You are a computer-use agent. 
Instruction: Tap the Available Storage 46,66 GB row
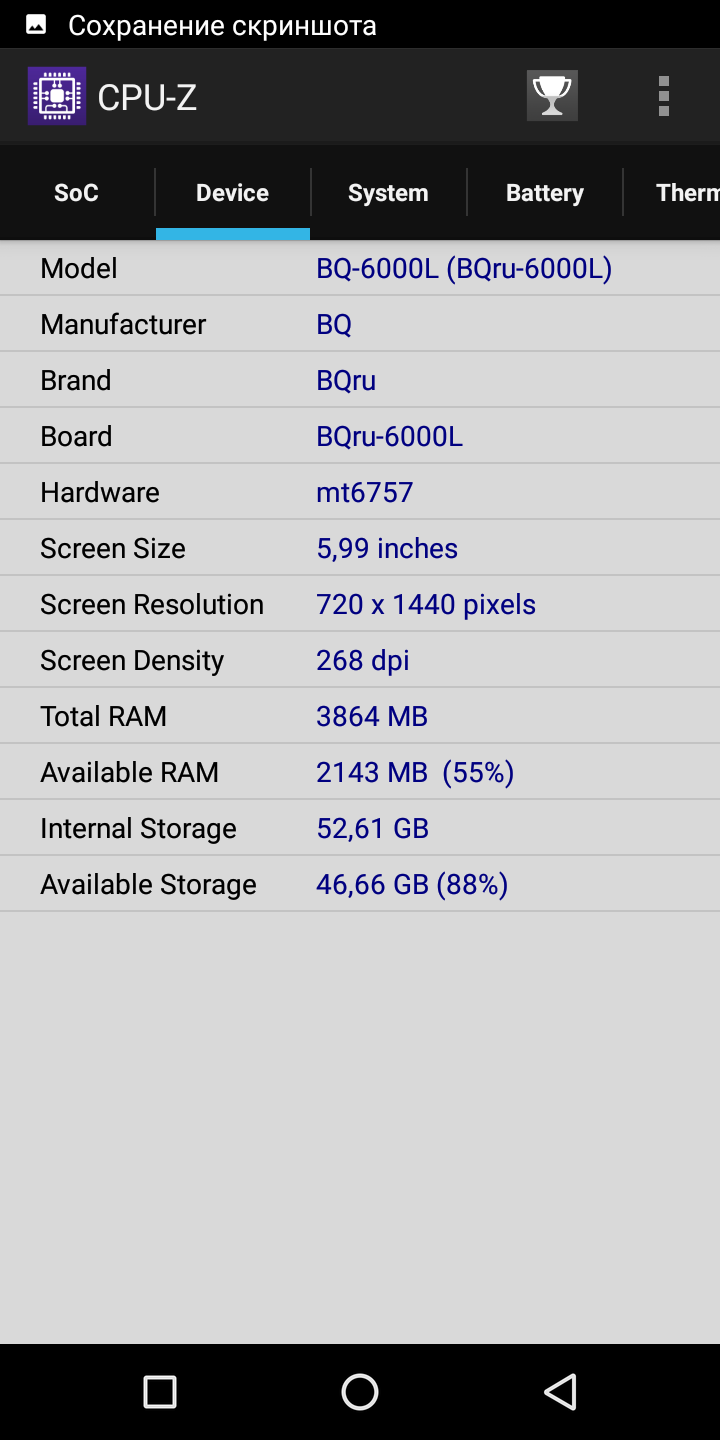(360, 884)
